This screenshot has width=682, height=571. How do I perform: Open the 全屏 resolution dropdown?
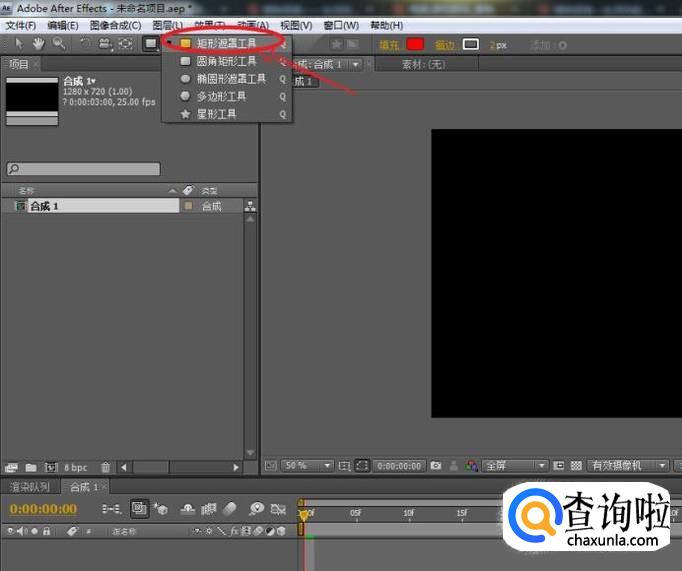coord(515,466)
